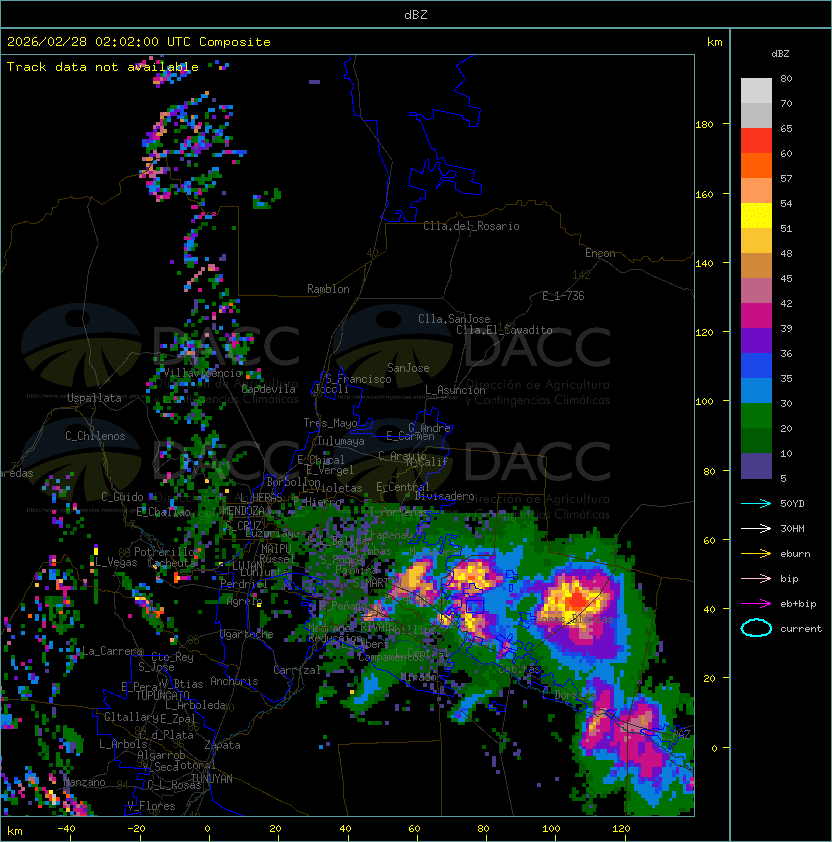Viewport: 832px width, 842px height.
Task: Click the 'dBZ' header above the color scale
Action: coord(780,54)
